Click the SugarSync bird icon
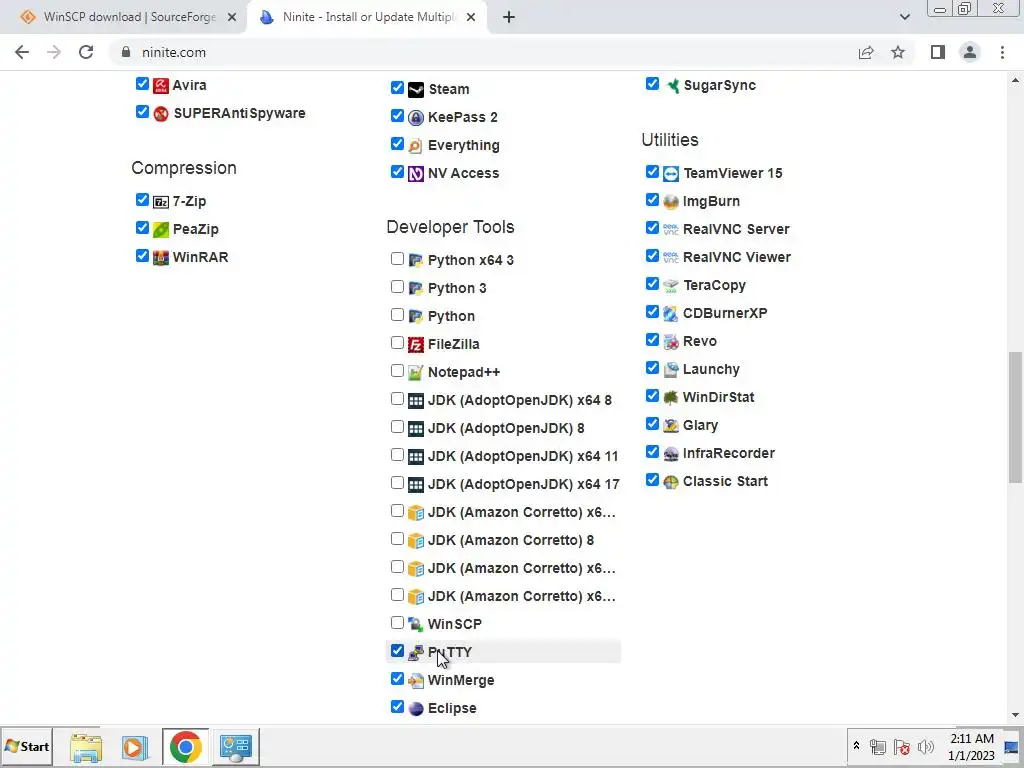 (671, 86)
